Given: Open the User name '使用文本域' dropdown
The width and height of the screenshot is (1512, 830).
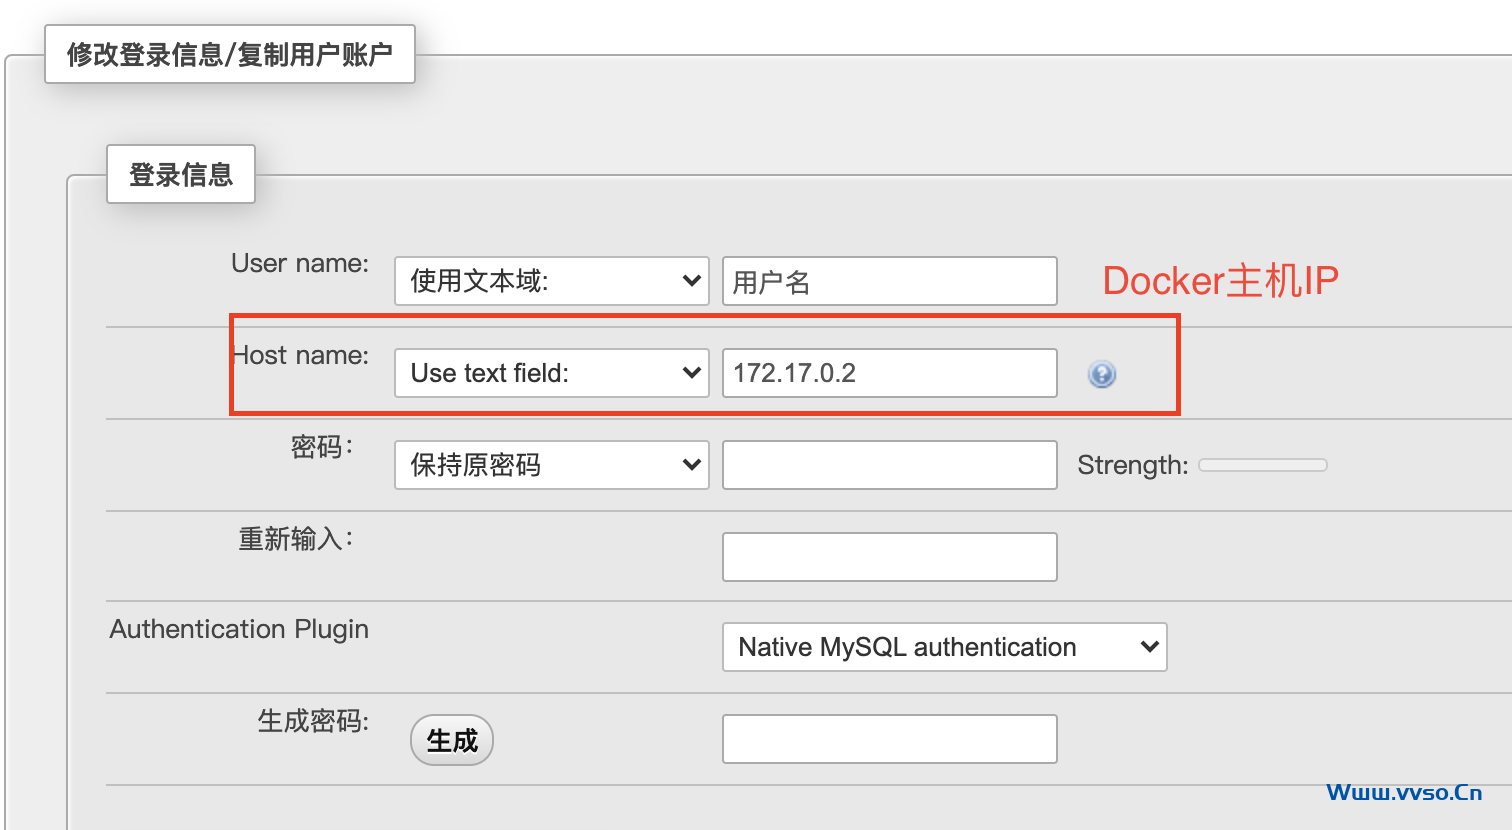Looking at the screenshot, I should 552,281.
